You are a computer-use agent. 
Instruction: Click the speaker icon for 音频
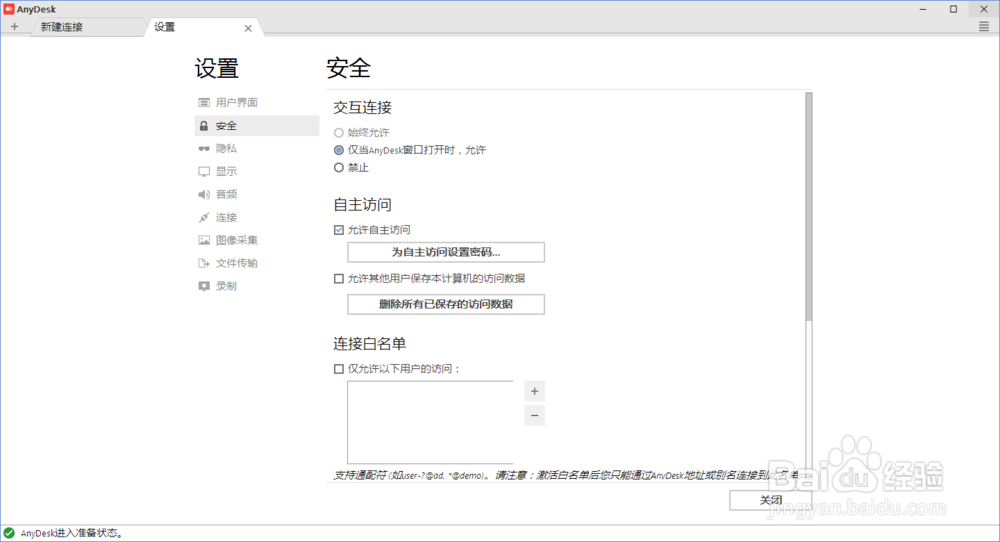pyautogui.click(x=204, y=194)
